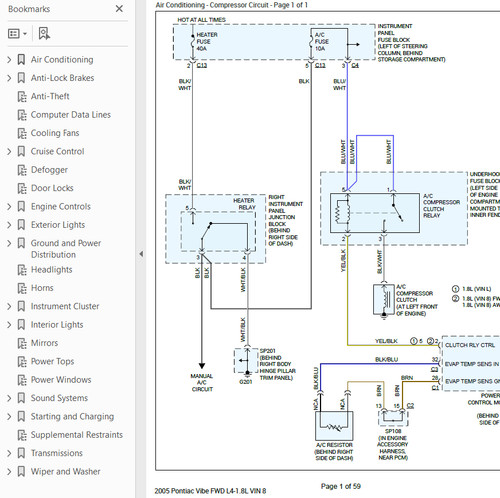Click the A/C Compressor Clutch Relay in the diagram

[375, 213]
